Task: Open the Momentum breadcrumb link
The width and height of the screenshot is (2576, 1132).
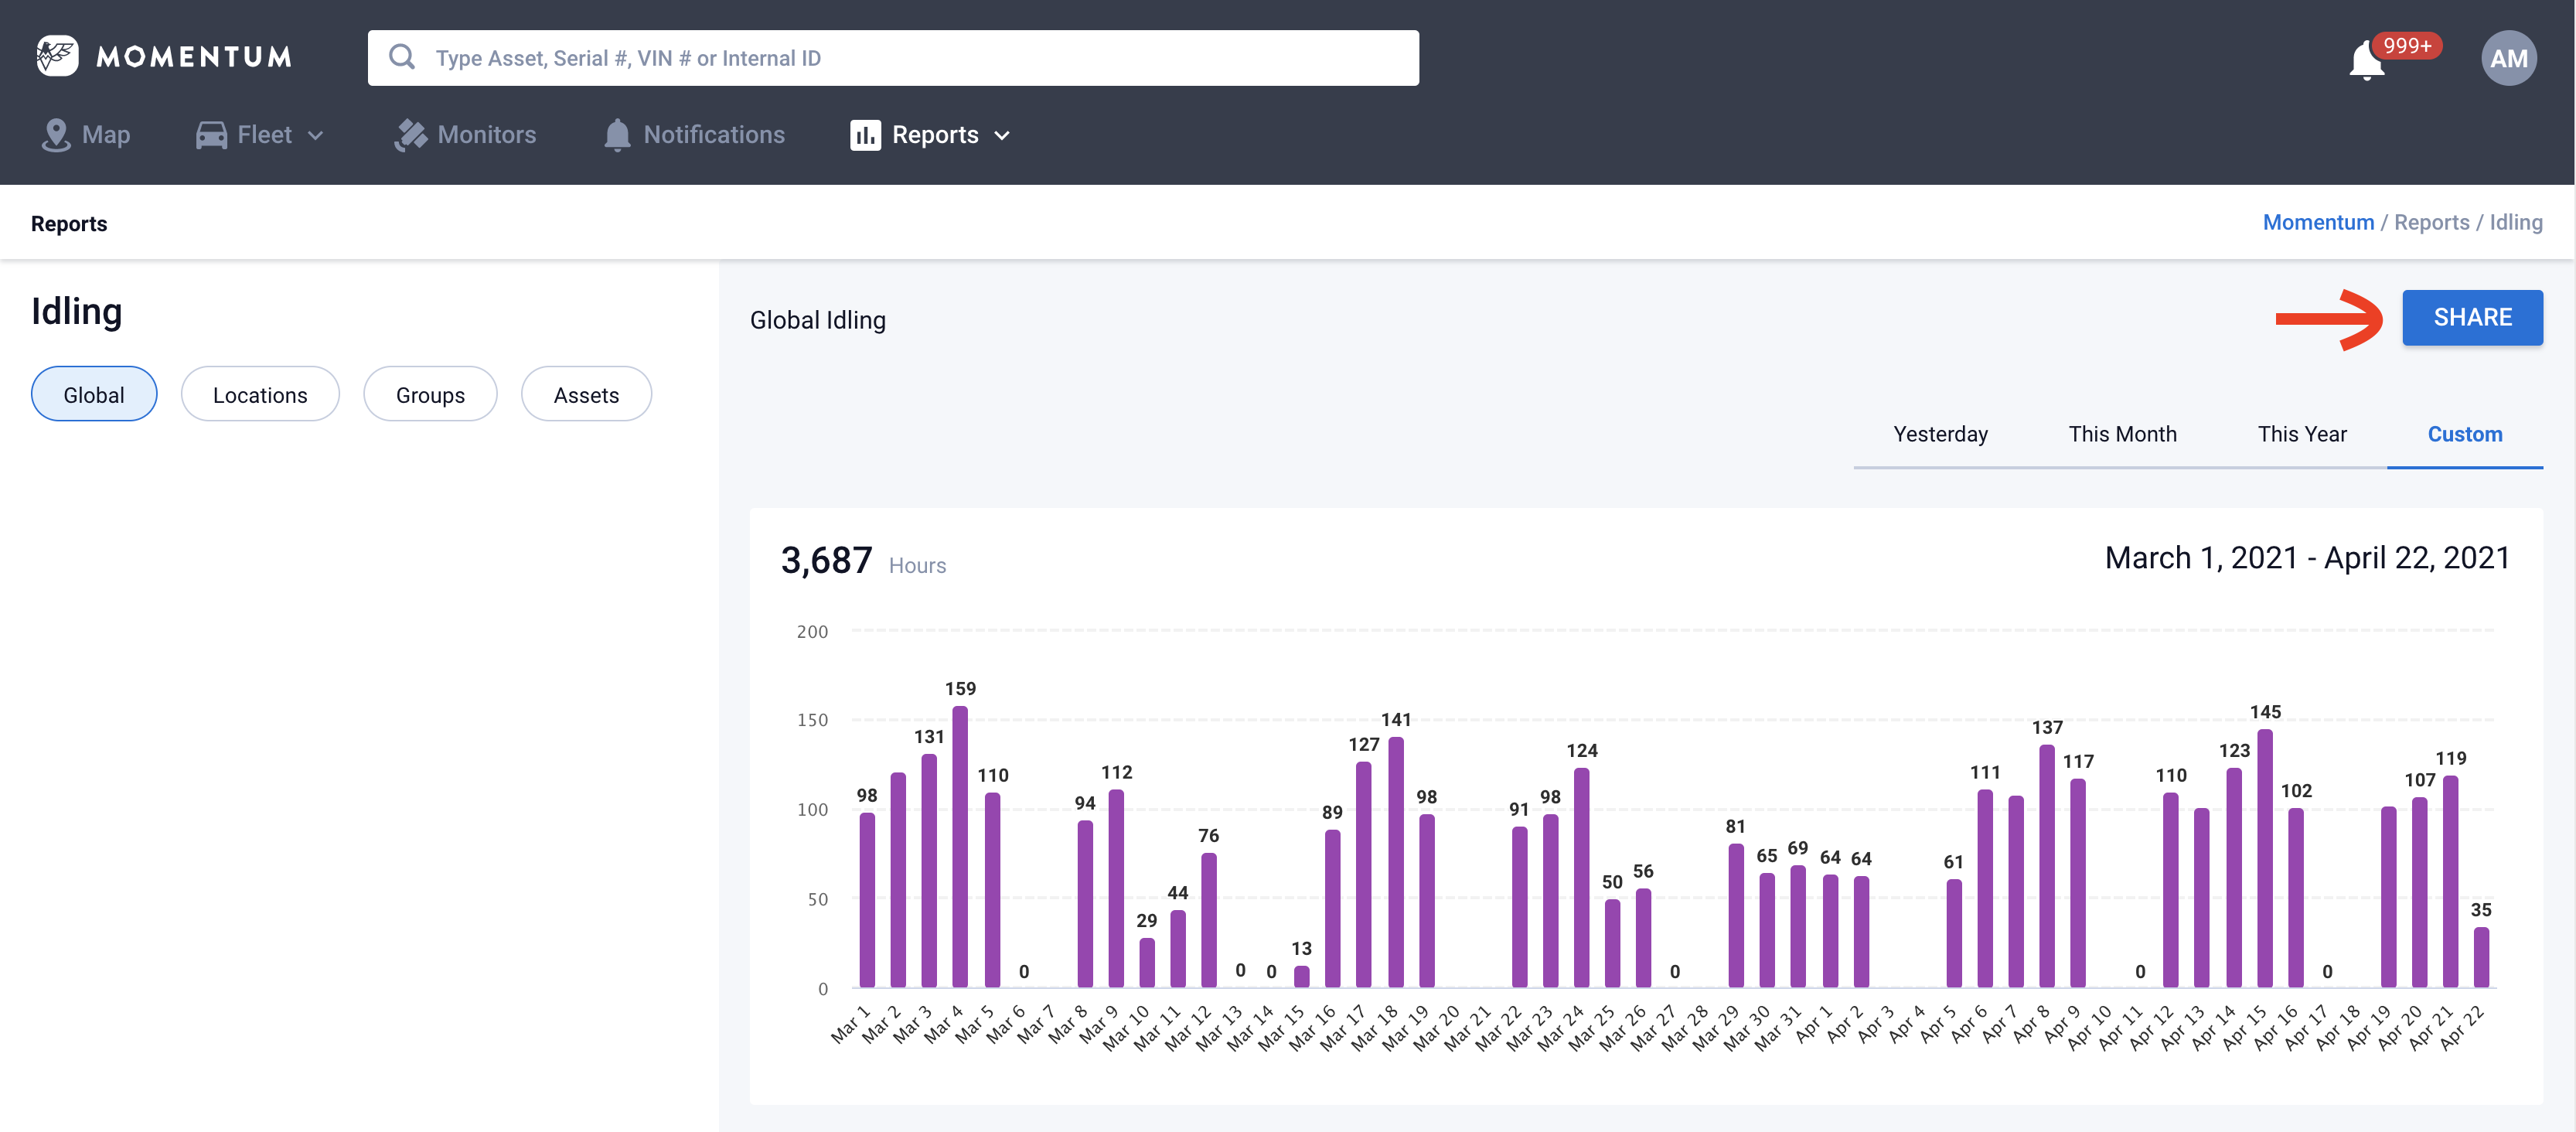Action: coord(2318,222)
